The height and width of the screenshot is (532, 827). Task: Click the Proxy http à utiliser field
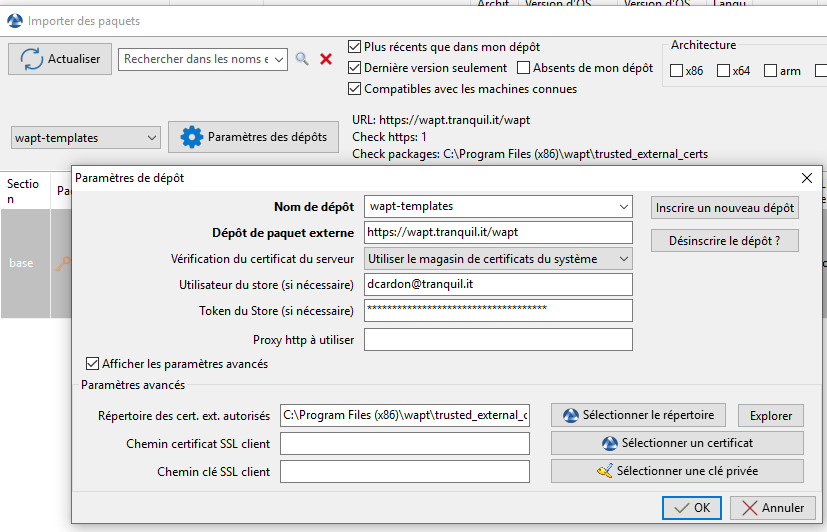coord(498,340)
